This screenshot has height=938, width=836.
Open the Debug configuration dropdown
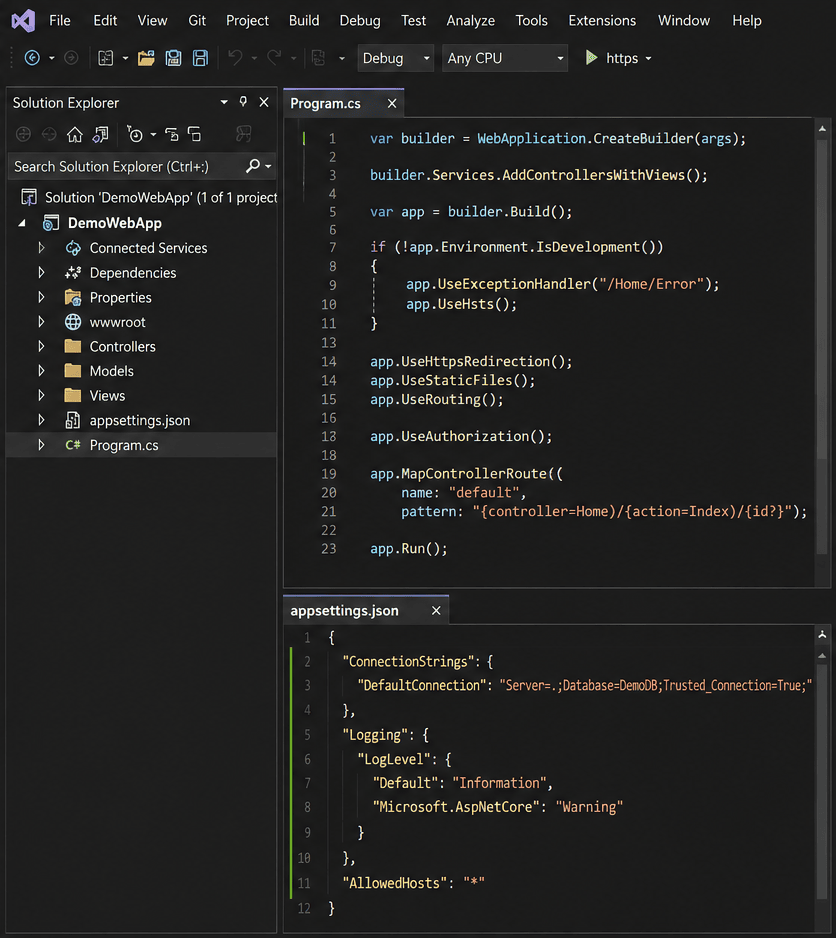[x=396, y=58]
